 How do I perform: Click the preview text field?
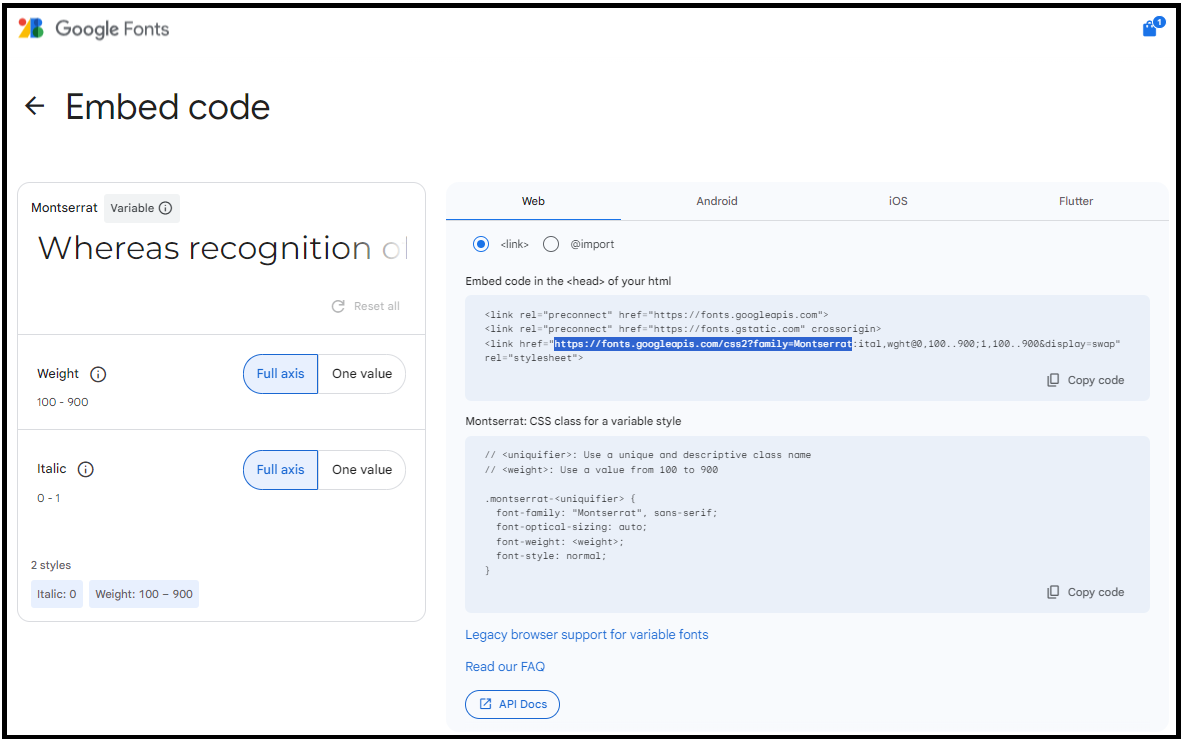coord(222,248)
